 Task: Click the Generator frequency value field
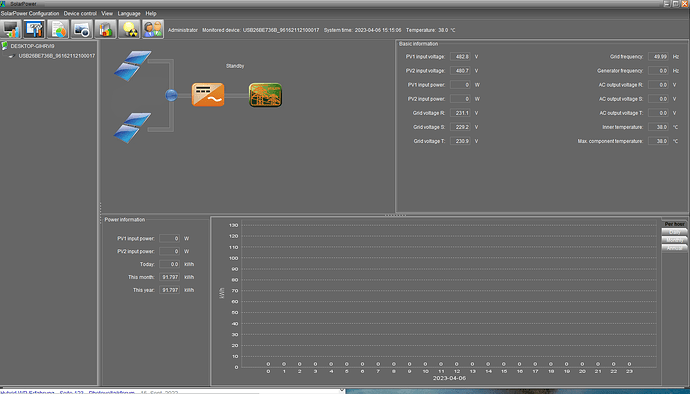coord(658,71)
